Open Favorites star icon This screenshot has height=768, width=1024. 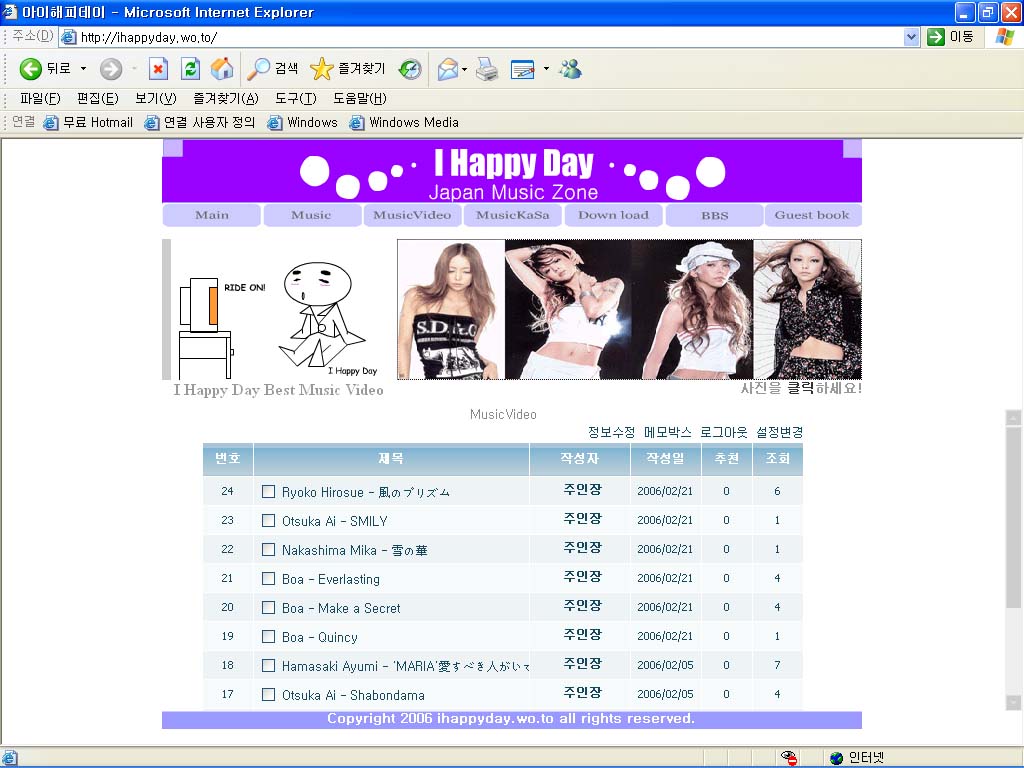(x=322, y=69)
